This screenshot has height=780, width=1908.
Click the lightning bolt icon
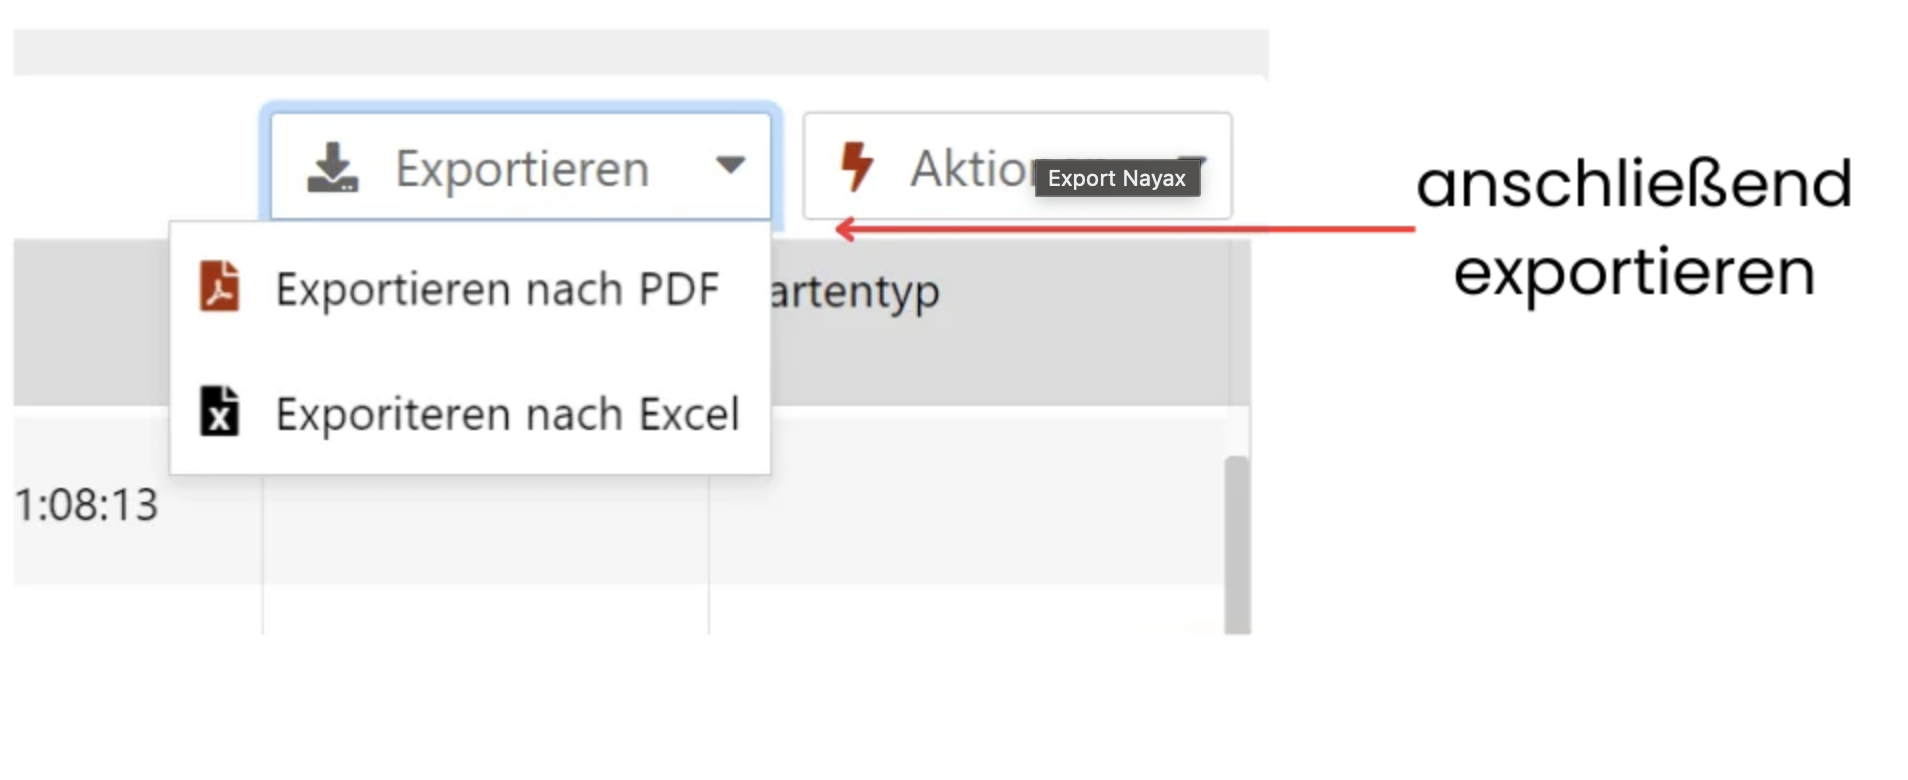pos(856,166)
